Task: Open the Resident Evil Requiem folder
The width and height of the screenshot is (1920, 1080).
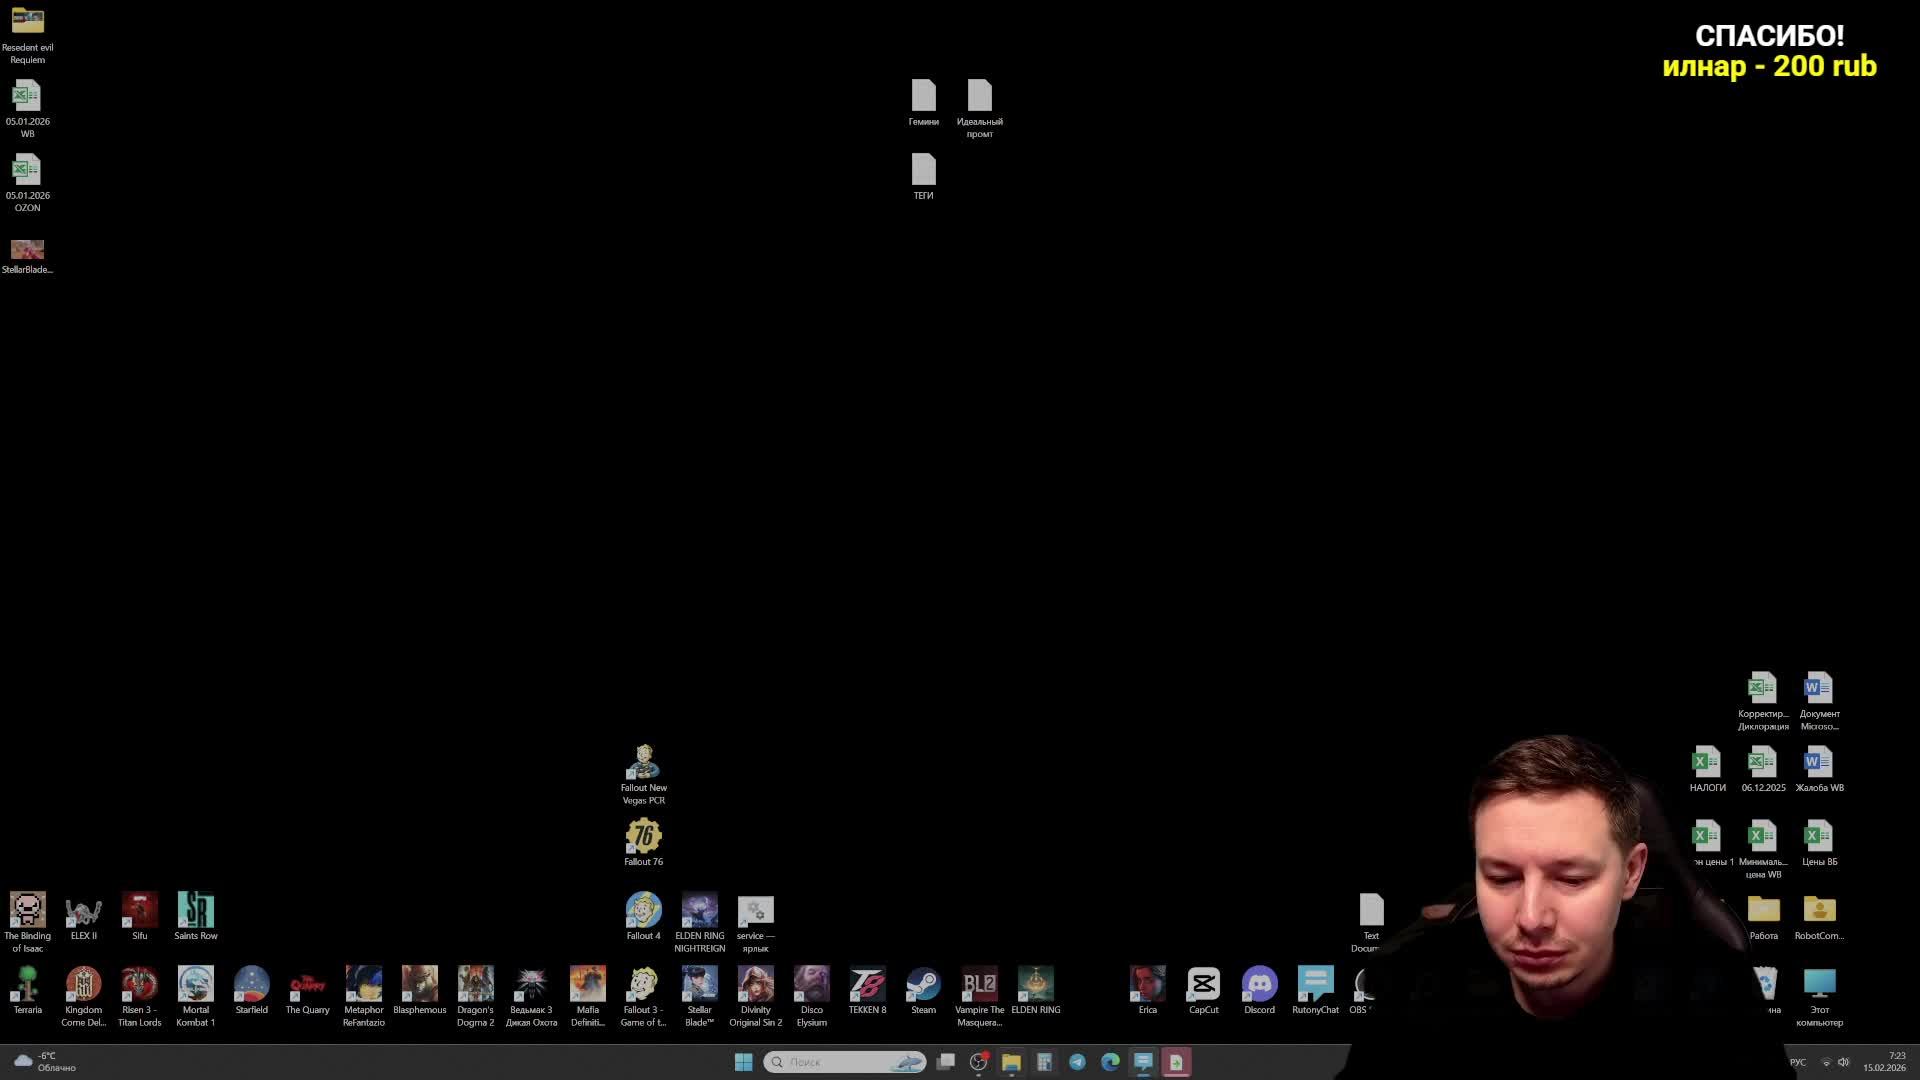Action: click(x=27, y=22)
